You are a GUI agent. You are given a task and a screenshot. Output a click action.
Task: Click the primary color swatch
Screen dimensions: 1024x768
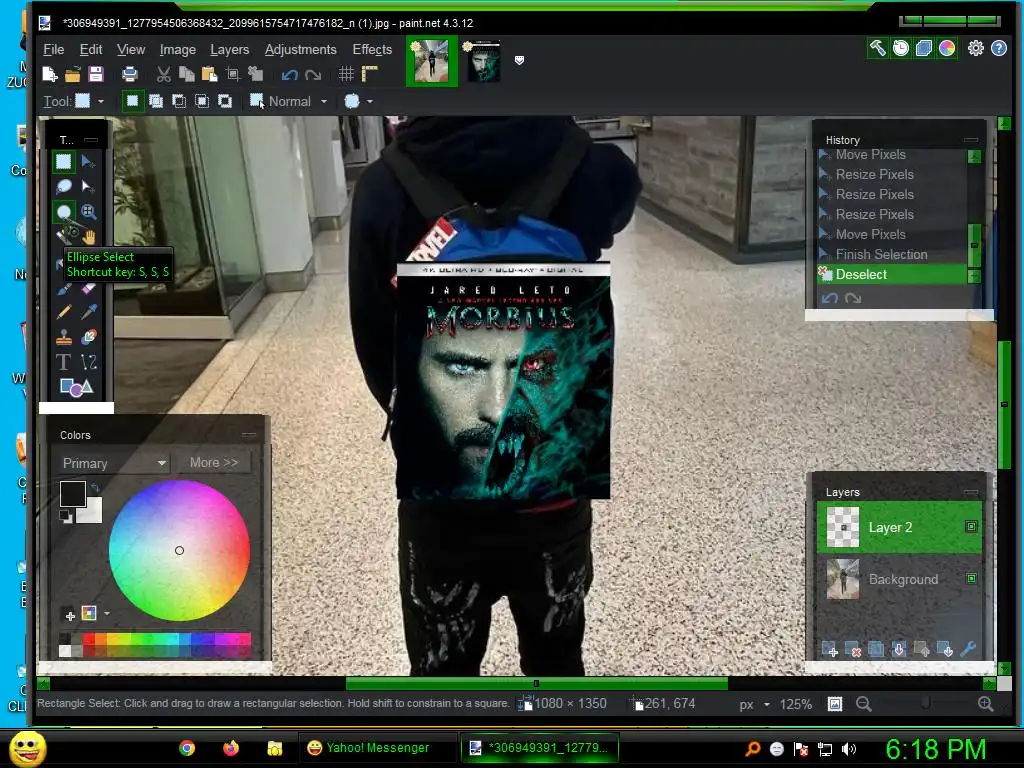pos(72,493)
